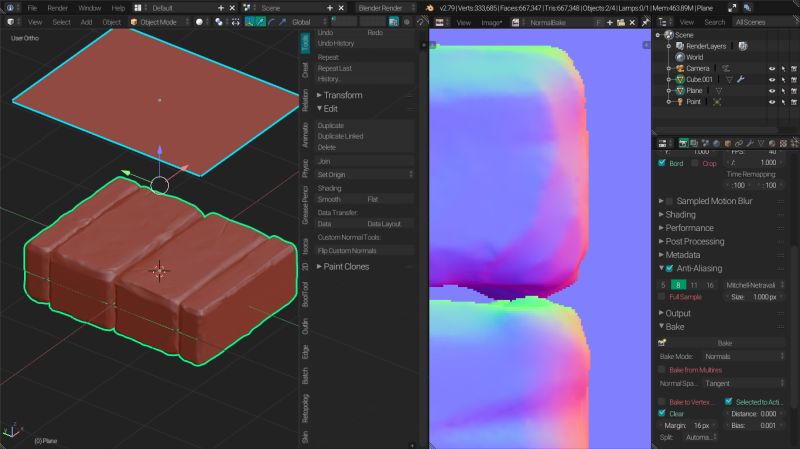This screenshot has height=449, width=800.
Task: Uncheck the Bord checkbox
Action: coord(662,163)
